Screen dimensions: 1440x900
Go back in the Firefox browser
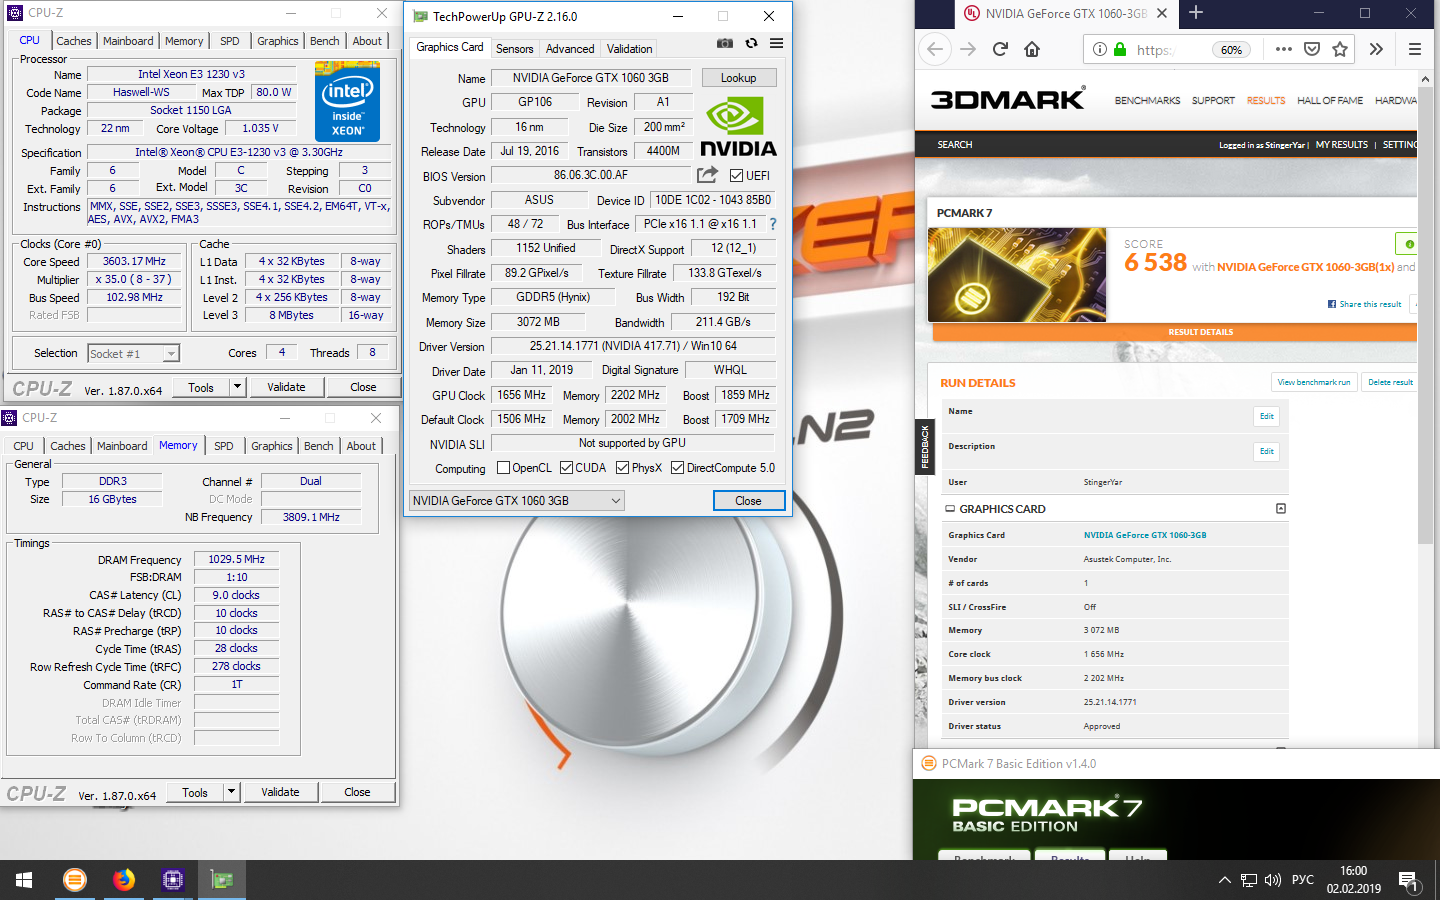pyautogui.click(x=935, y=49)
